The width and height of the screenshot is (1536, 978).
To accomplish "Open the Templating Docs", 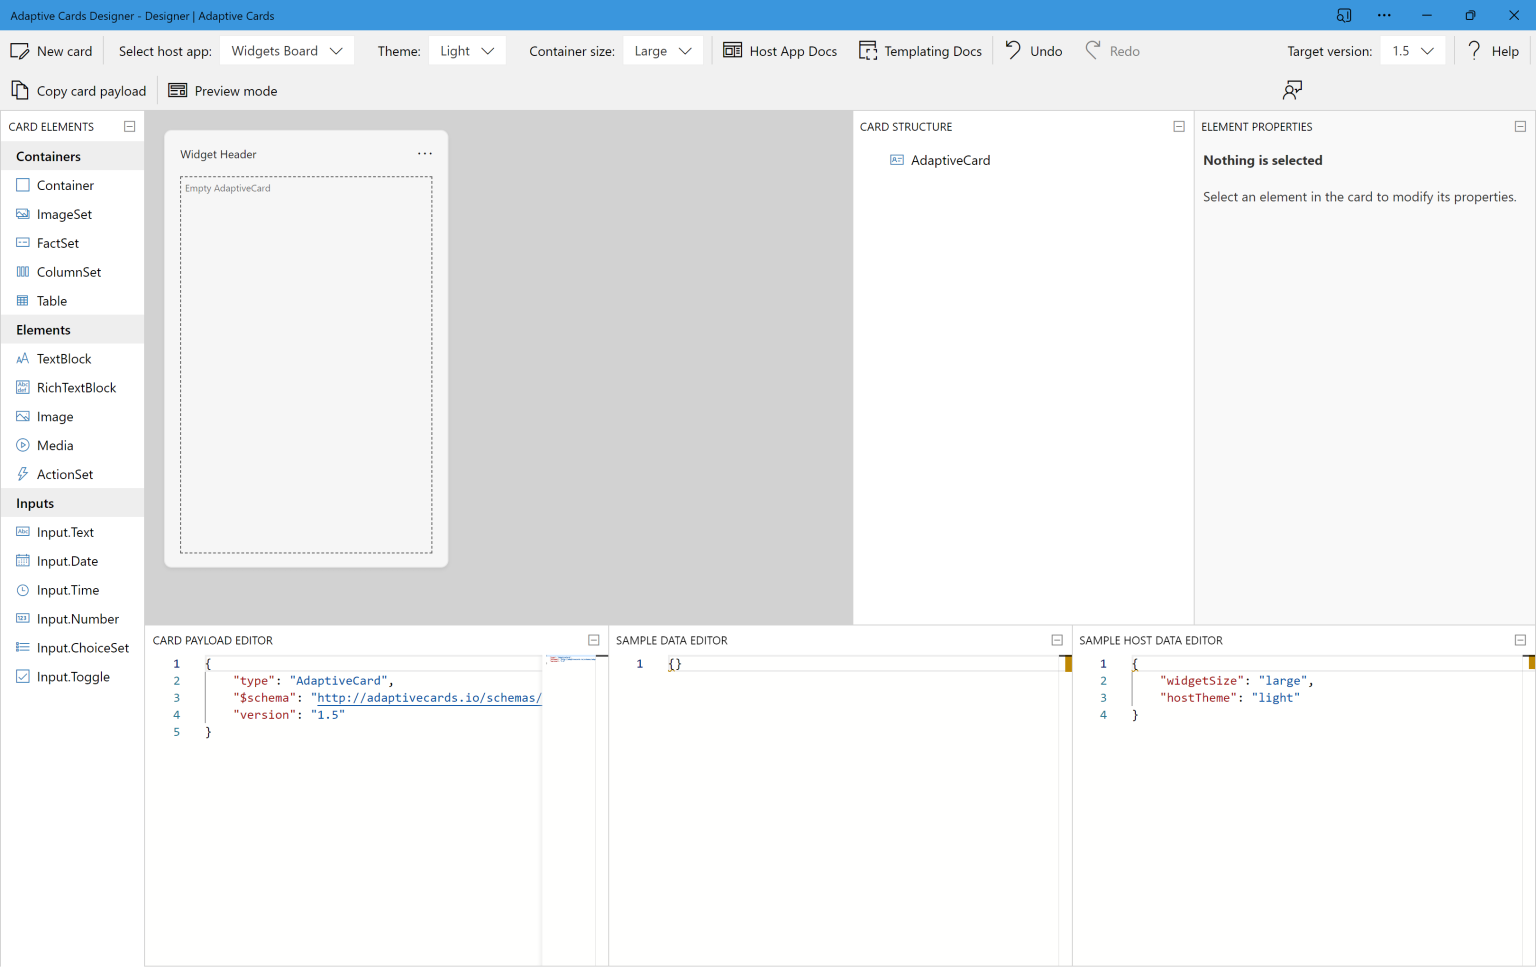I will pos(919,50).
